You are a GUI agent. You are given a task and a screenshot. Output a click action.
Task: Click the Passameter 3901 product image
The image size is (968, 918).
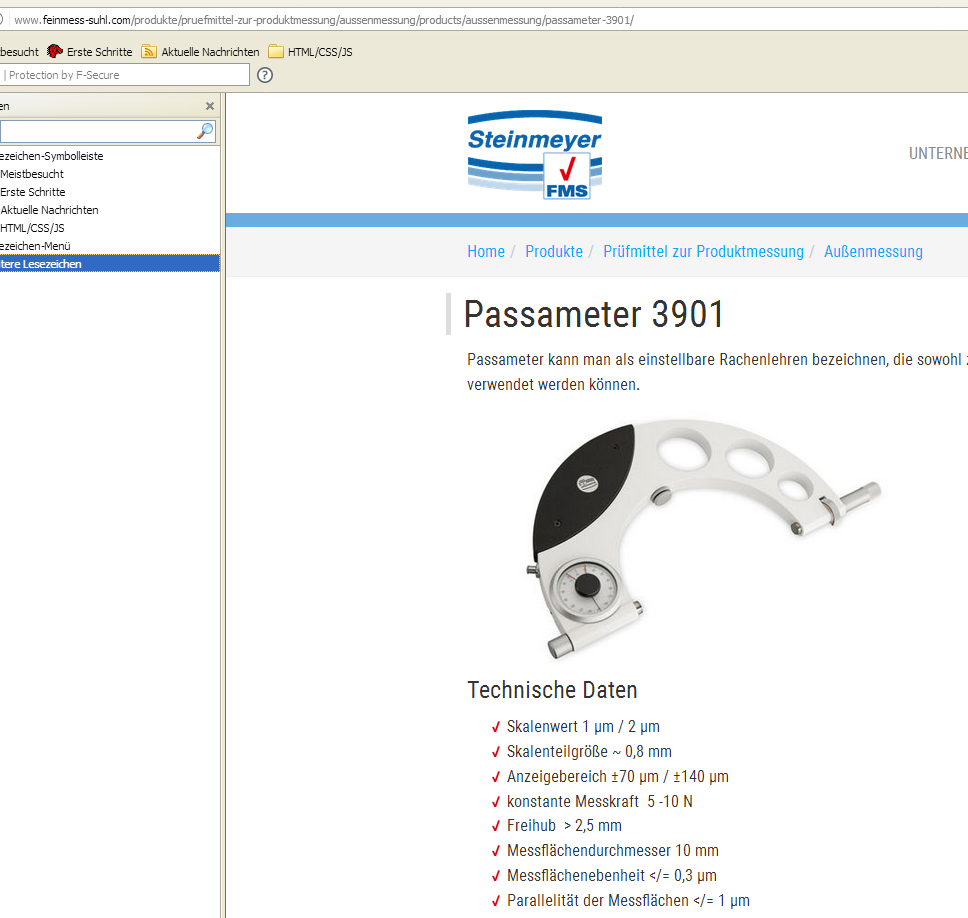coord(704,538)
